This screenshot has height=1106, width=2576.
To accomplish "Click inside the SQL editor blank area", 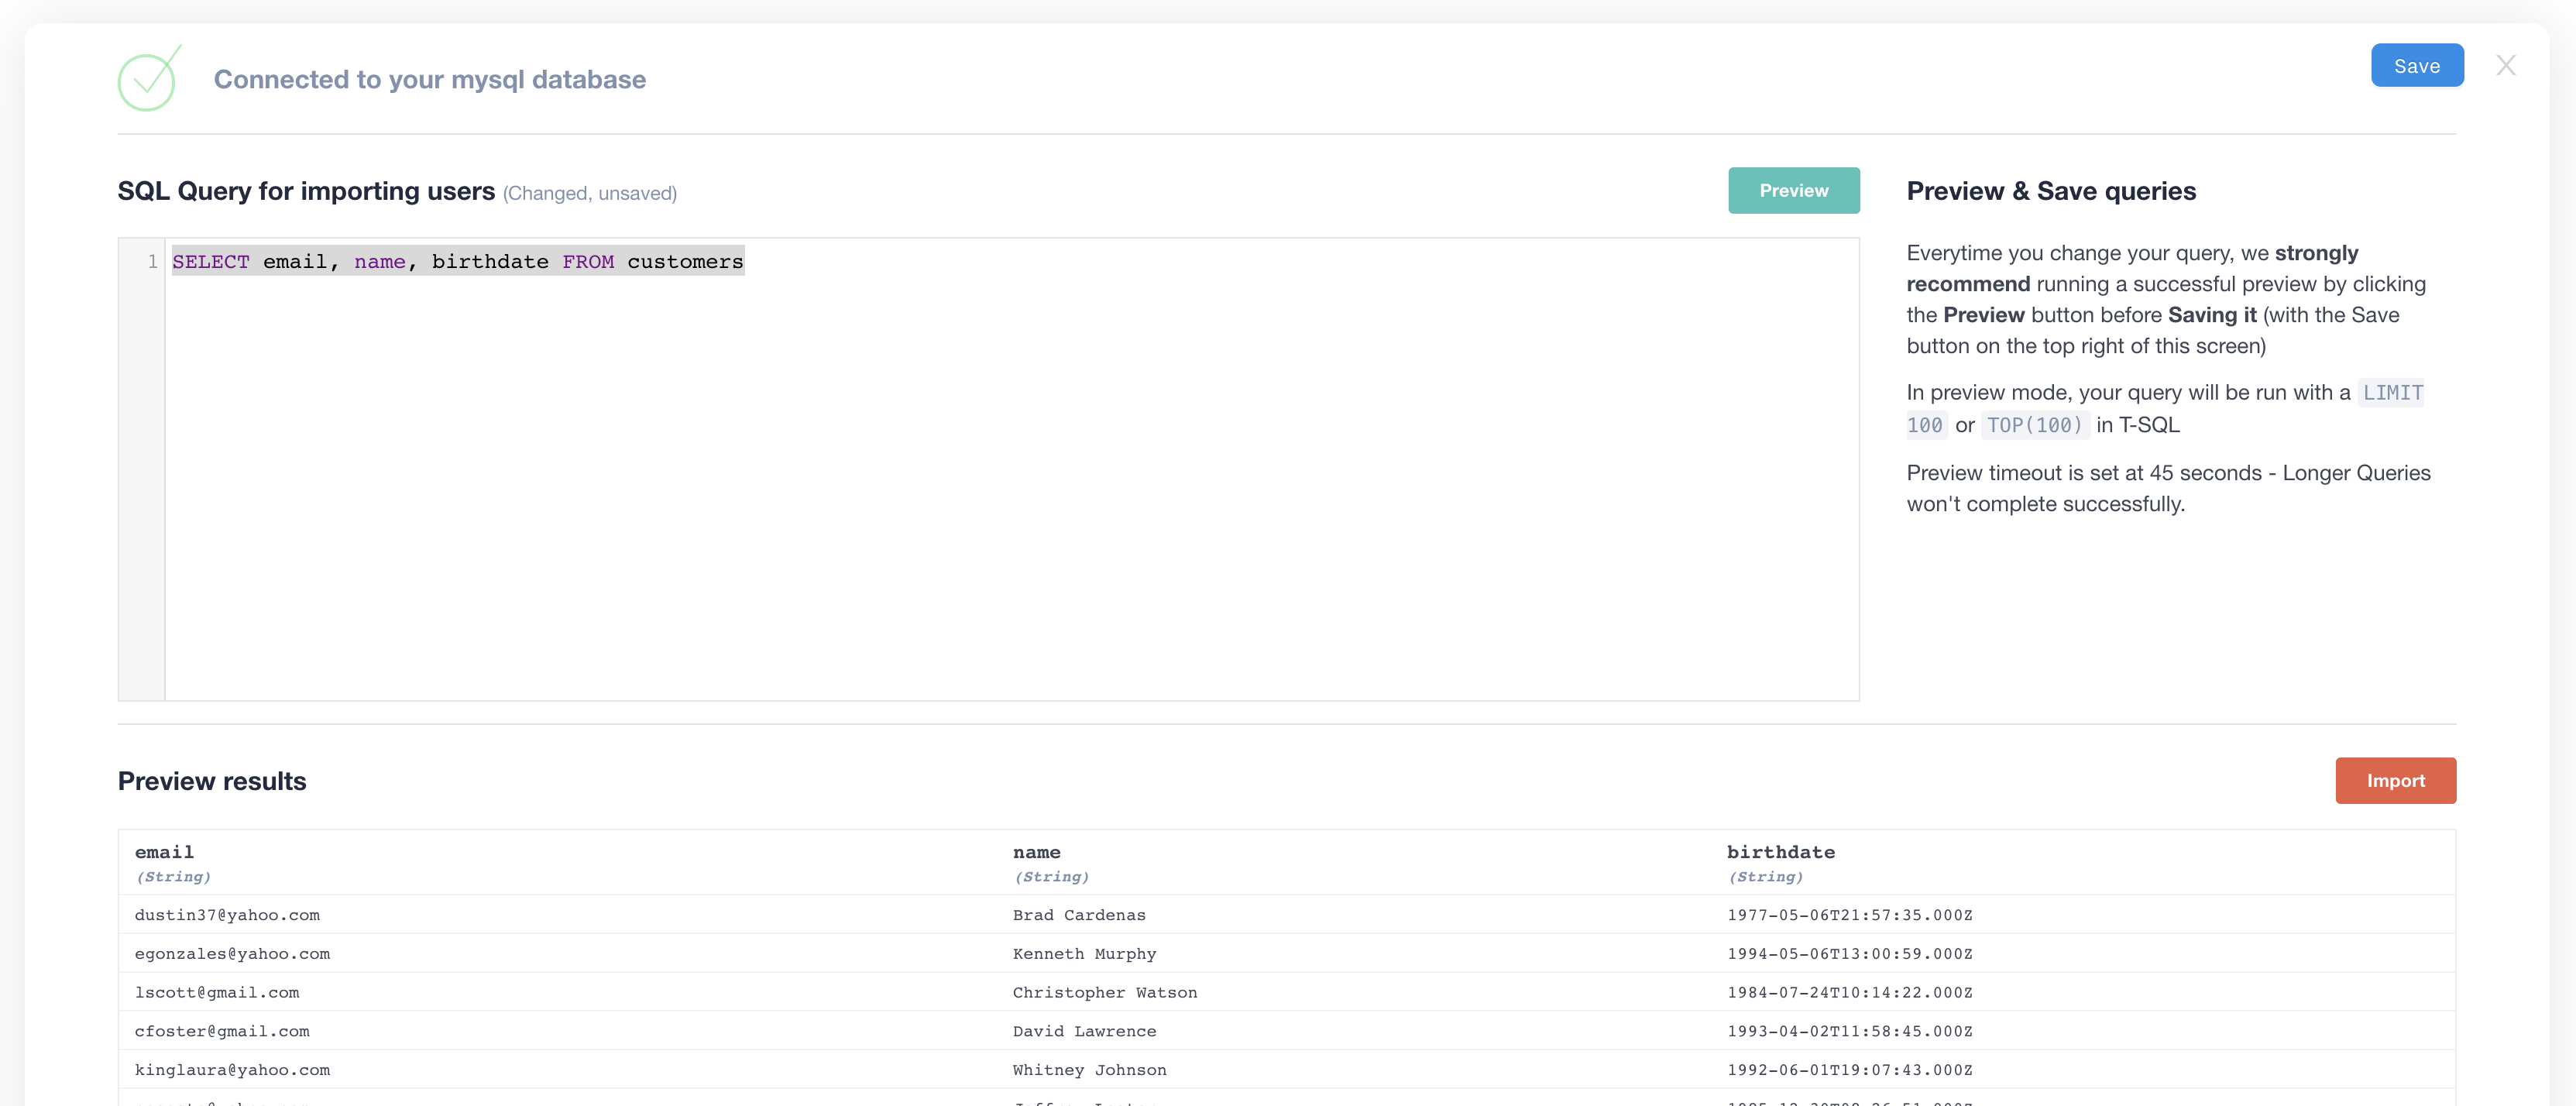I will coord(1000,480).
